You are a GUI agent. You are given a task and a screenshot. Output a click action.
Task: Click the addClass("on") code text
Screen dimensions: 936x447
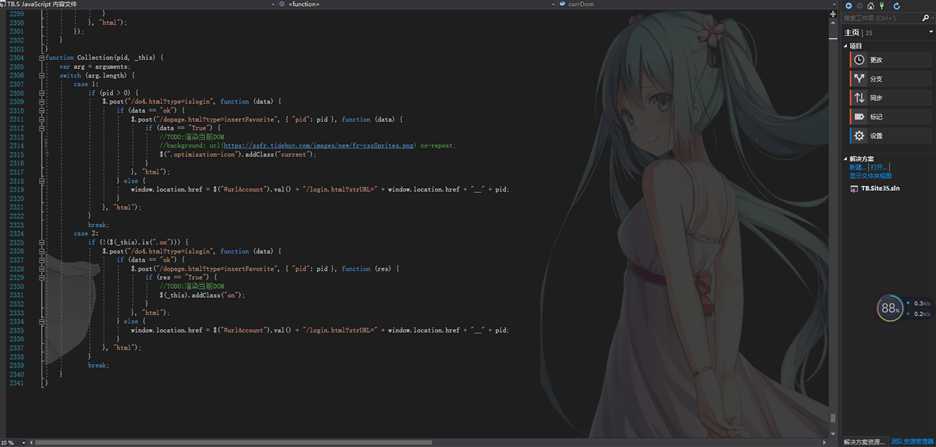point(215,295)
